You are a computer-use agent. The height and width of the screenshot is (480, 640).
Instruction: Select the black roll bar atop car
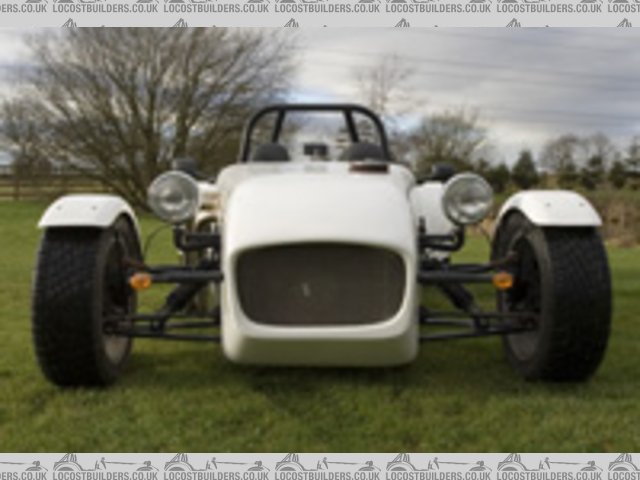click(315, 109)
